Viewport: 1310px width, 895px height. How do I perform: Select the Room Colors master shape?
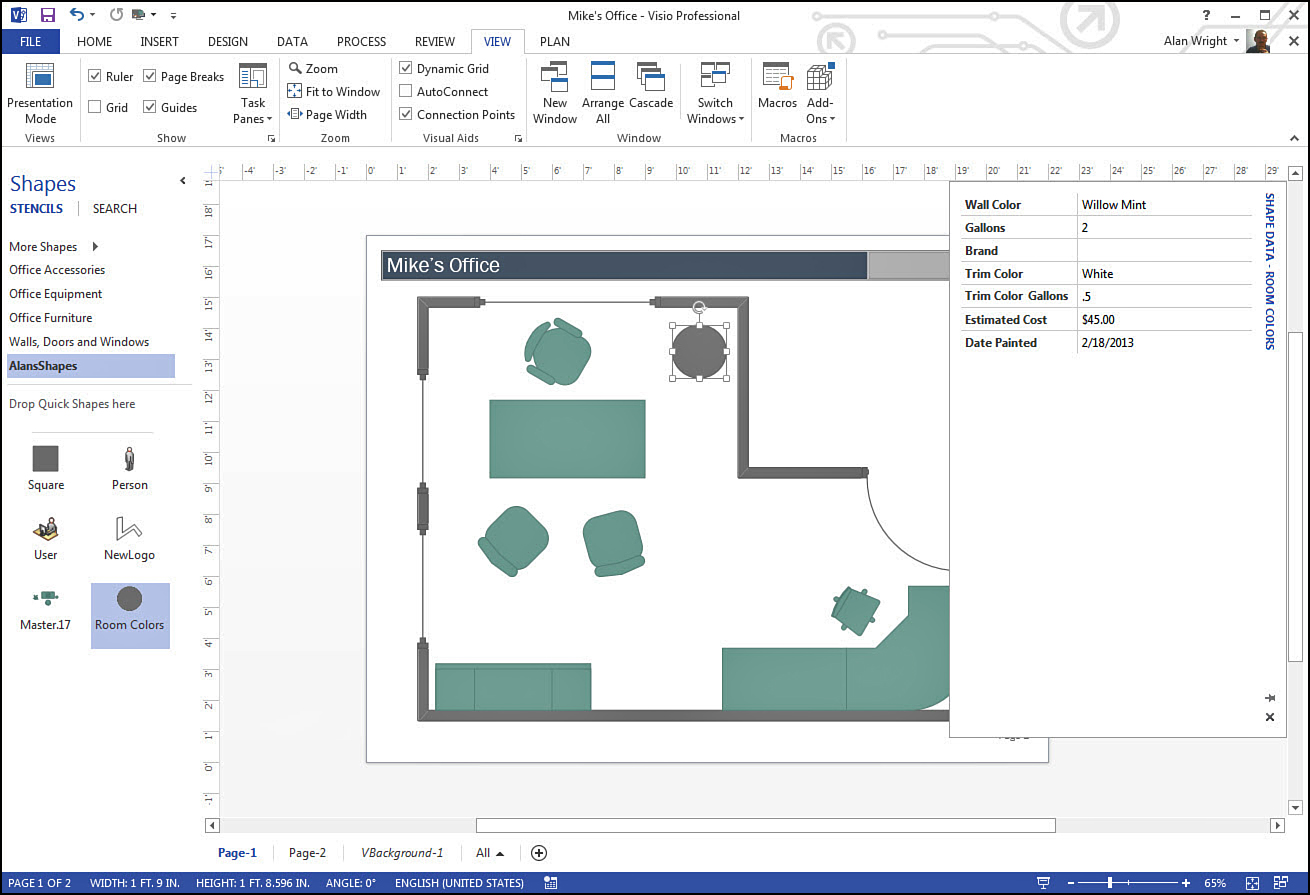point(130,616)
